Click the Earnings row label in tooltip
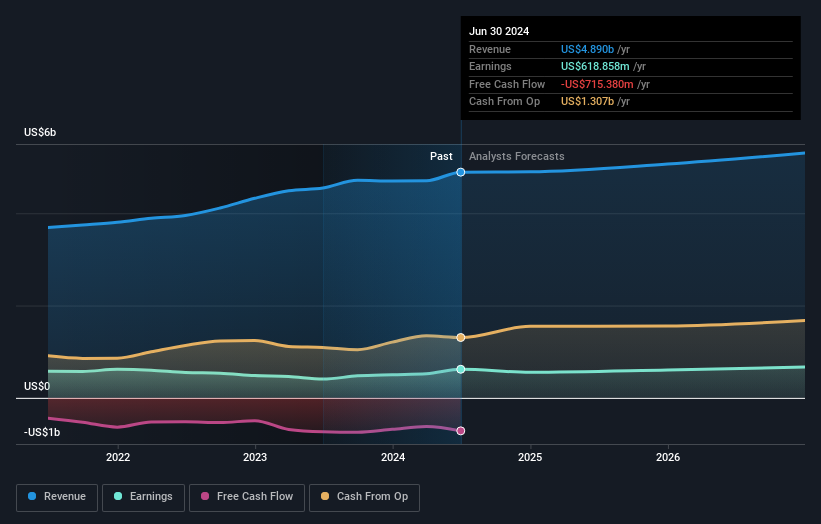Viewport: 821px width, 524px height. (x=490, y=66)
